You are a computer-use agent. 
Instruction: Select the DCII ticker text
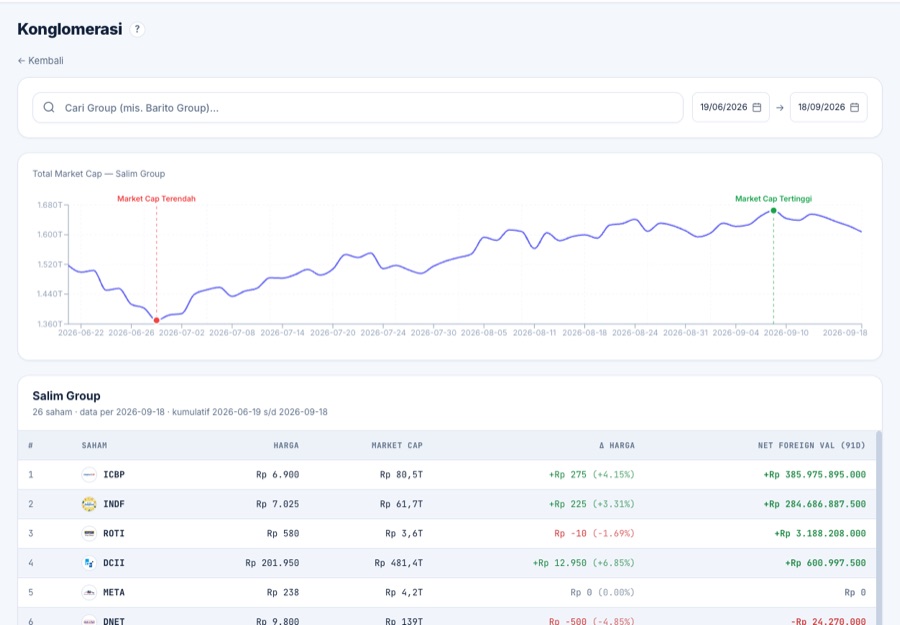click(x=114, y=563)
